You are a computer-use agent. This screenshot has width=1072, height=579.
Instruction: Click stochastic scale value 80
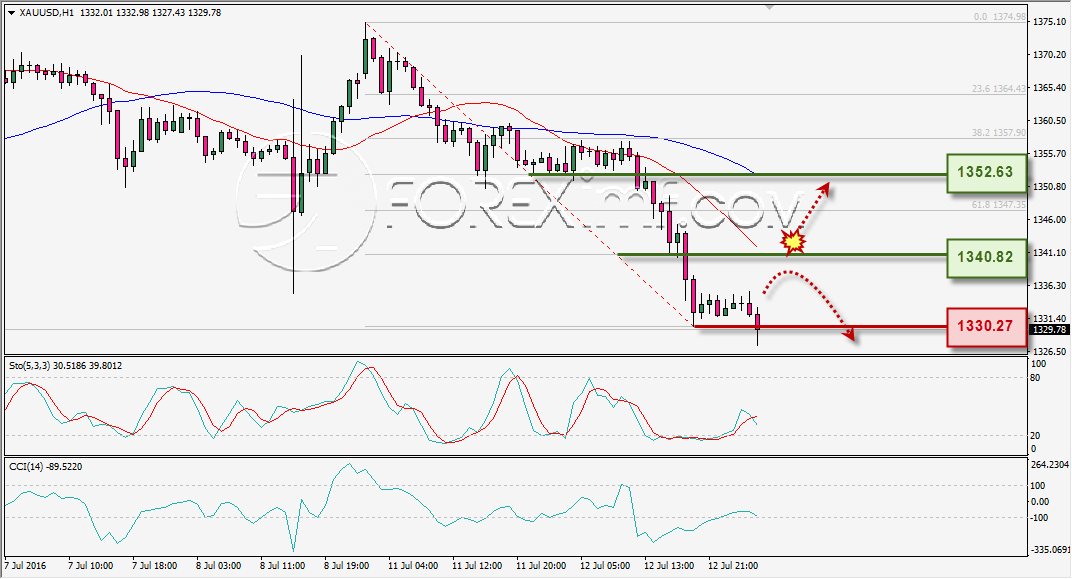tap(1035, 378)
